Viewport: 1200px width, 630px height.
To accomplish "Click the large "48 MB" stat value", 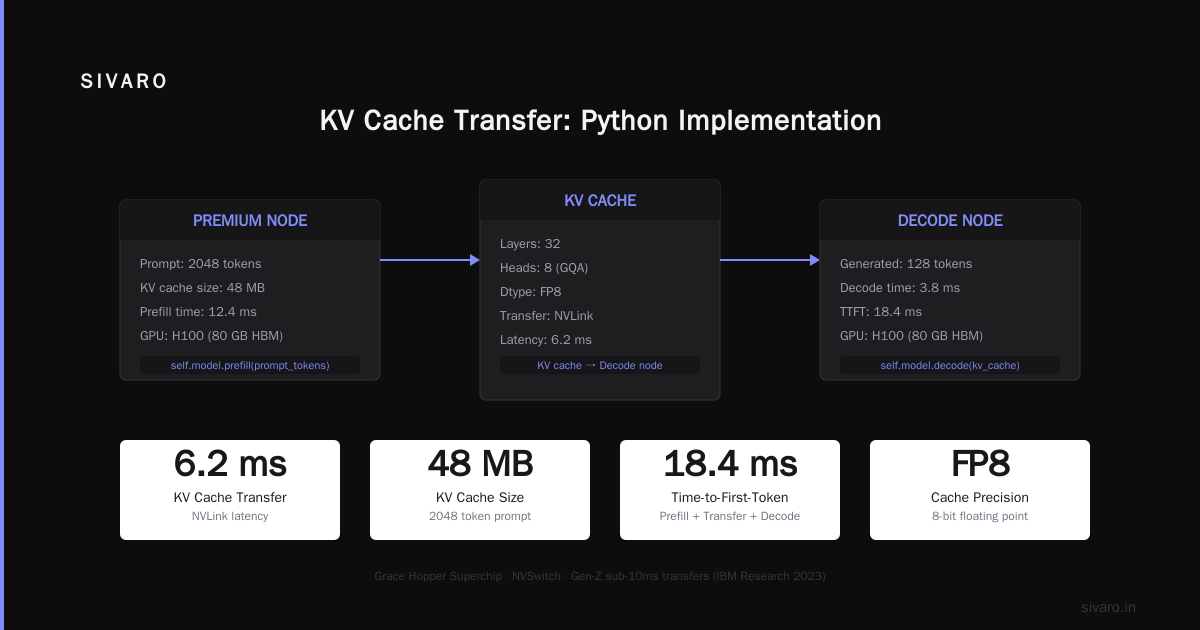I will coord(480,463).
